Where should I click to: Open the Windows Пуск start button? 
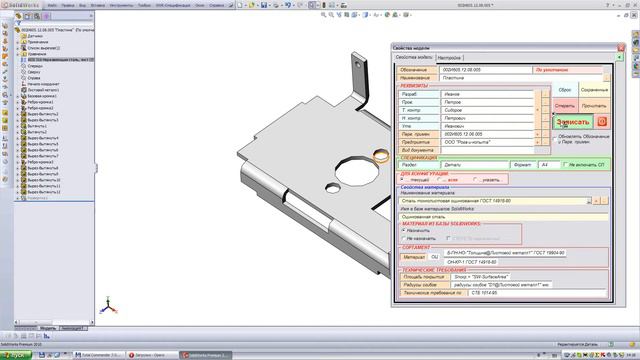point(16,355)
